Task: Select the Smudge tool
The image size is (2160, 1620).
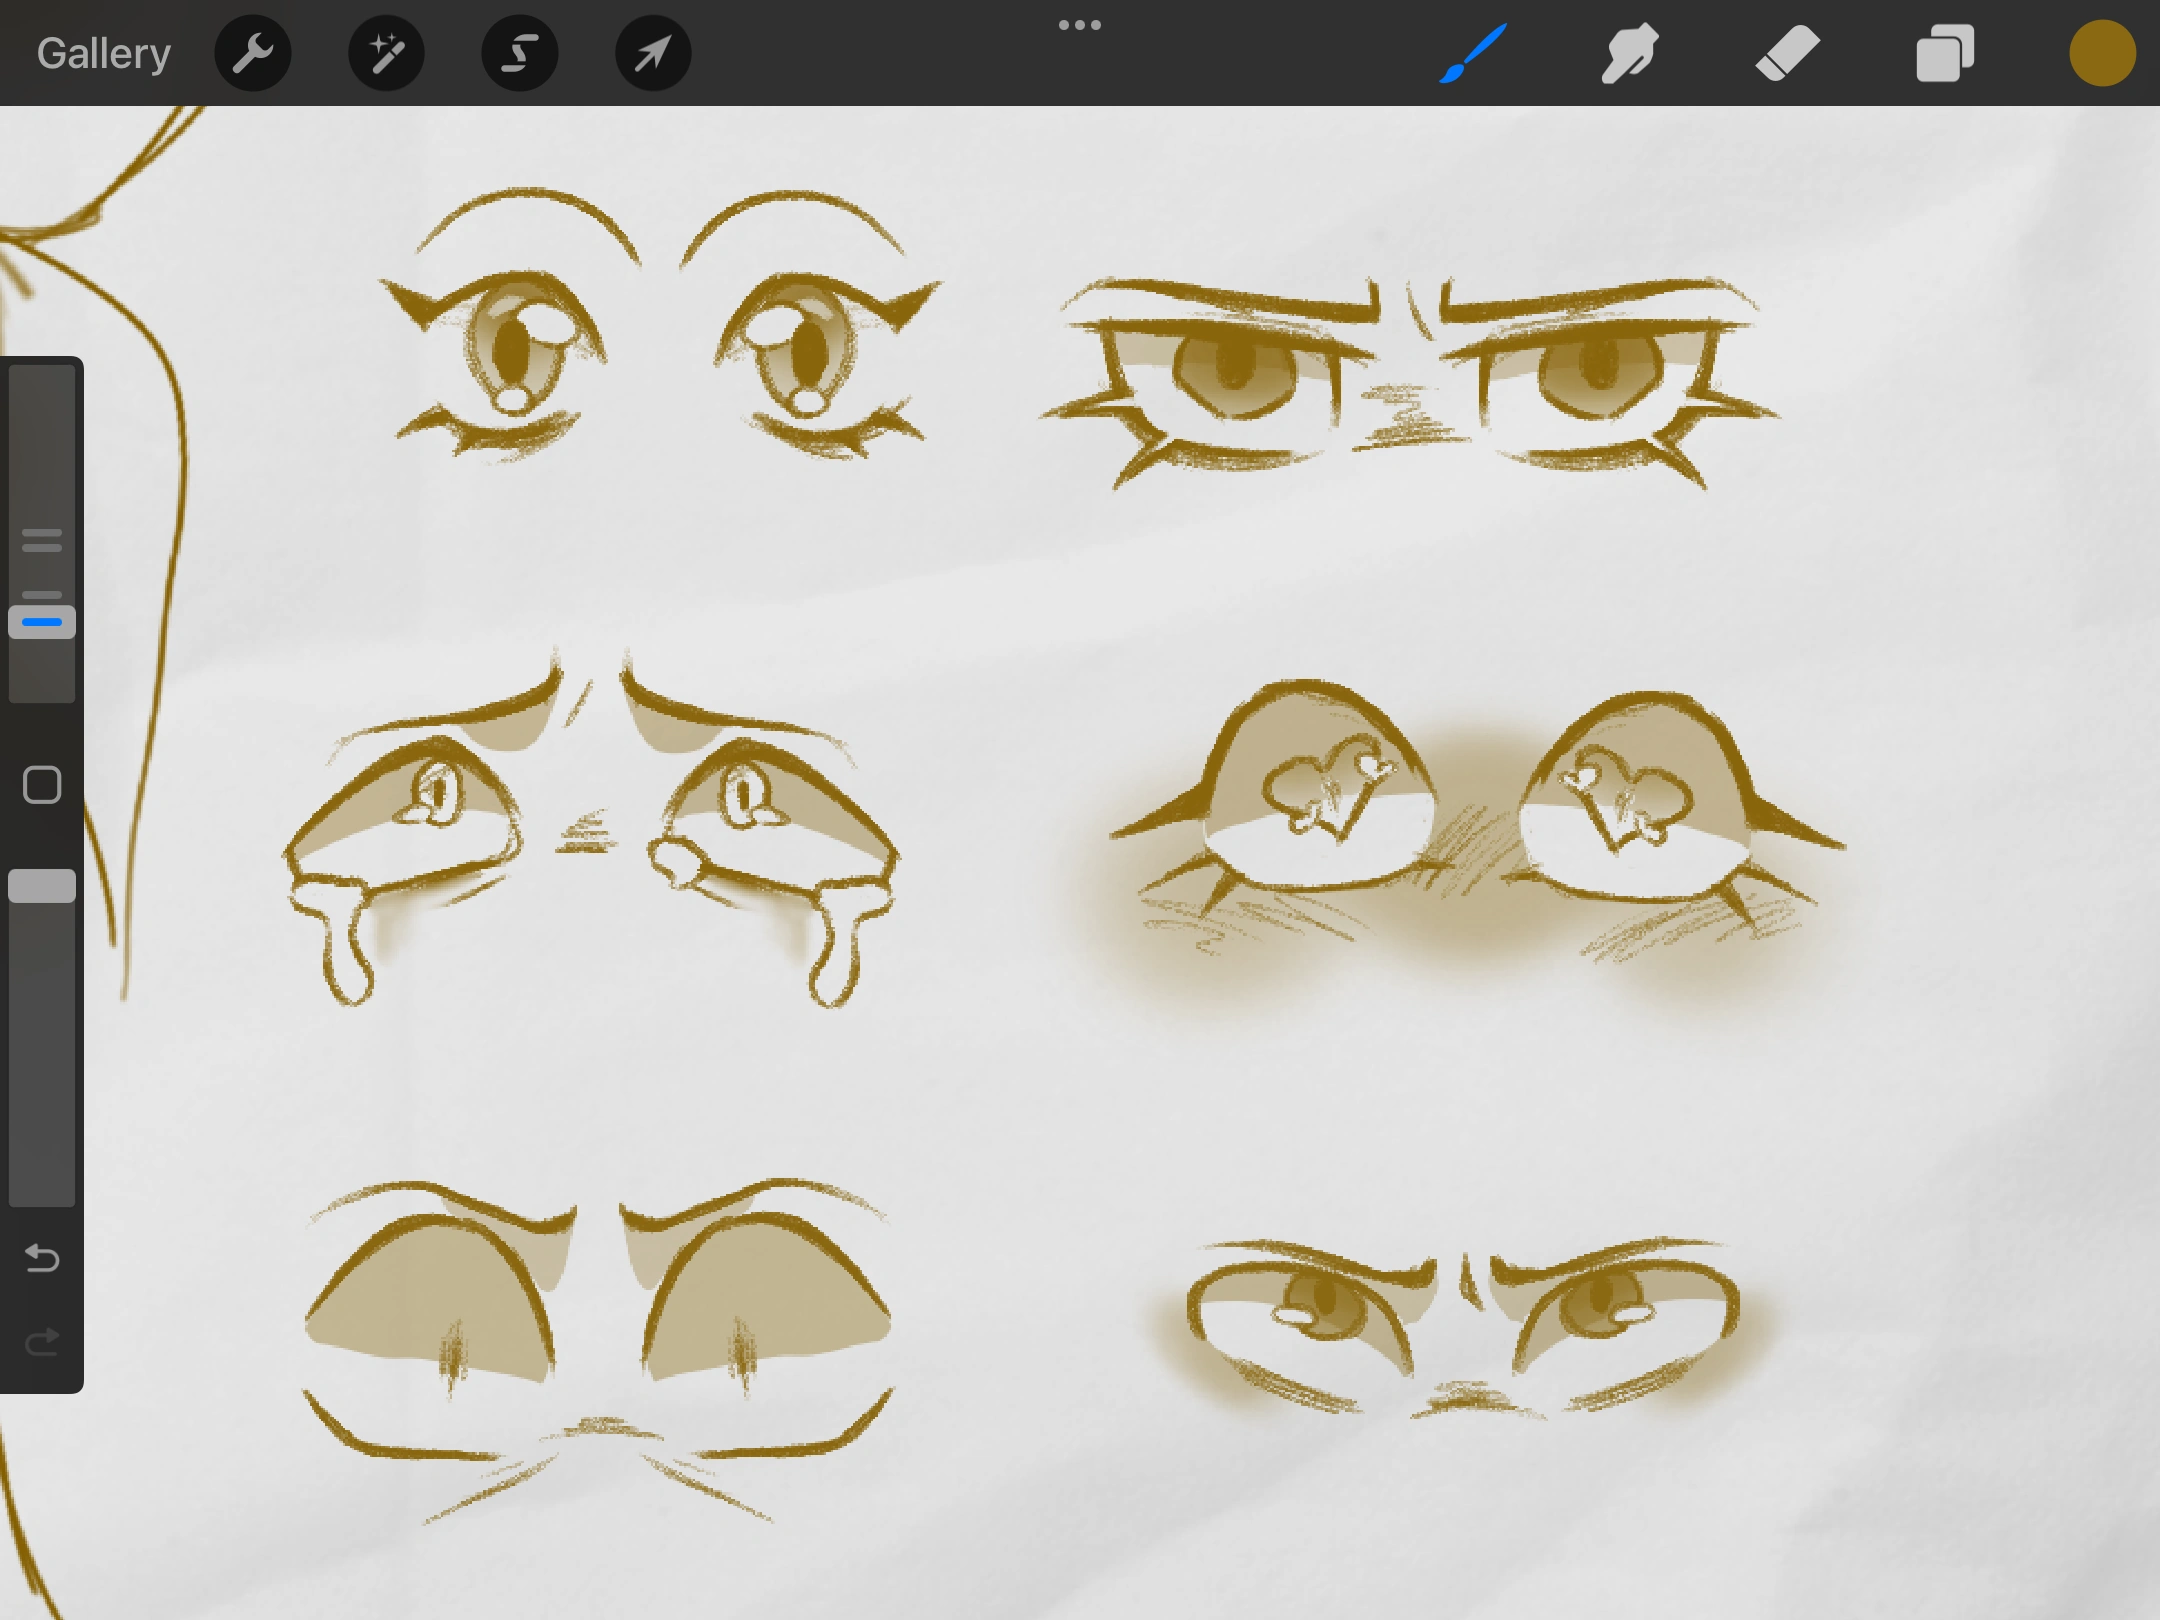Action: click(x=1628, y=52)
